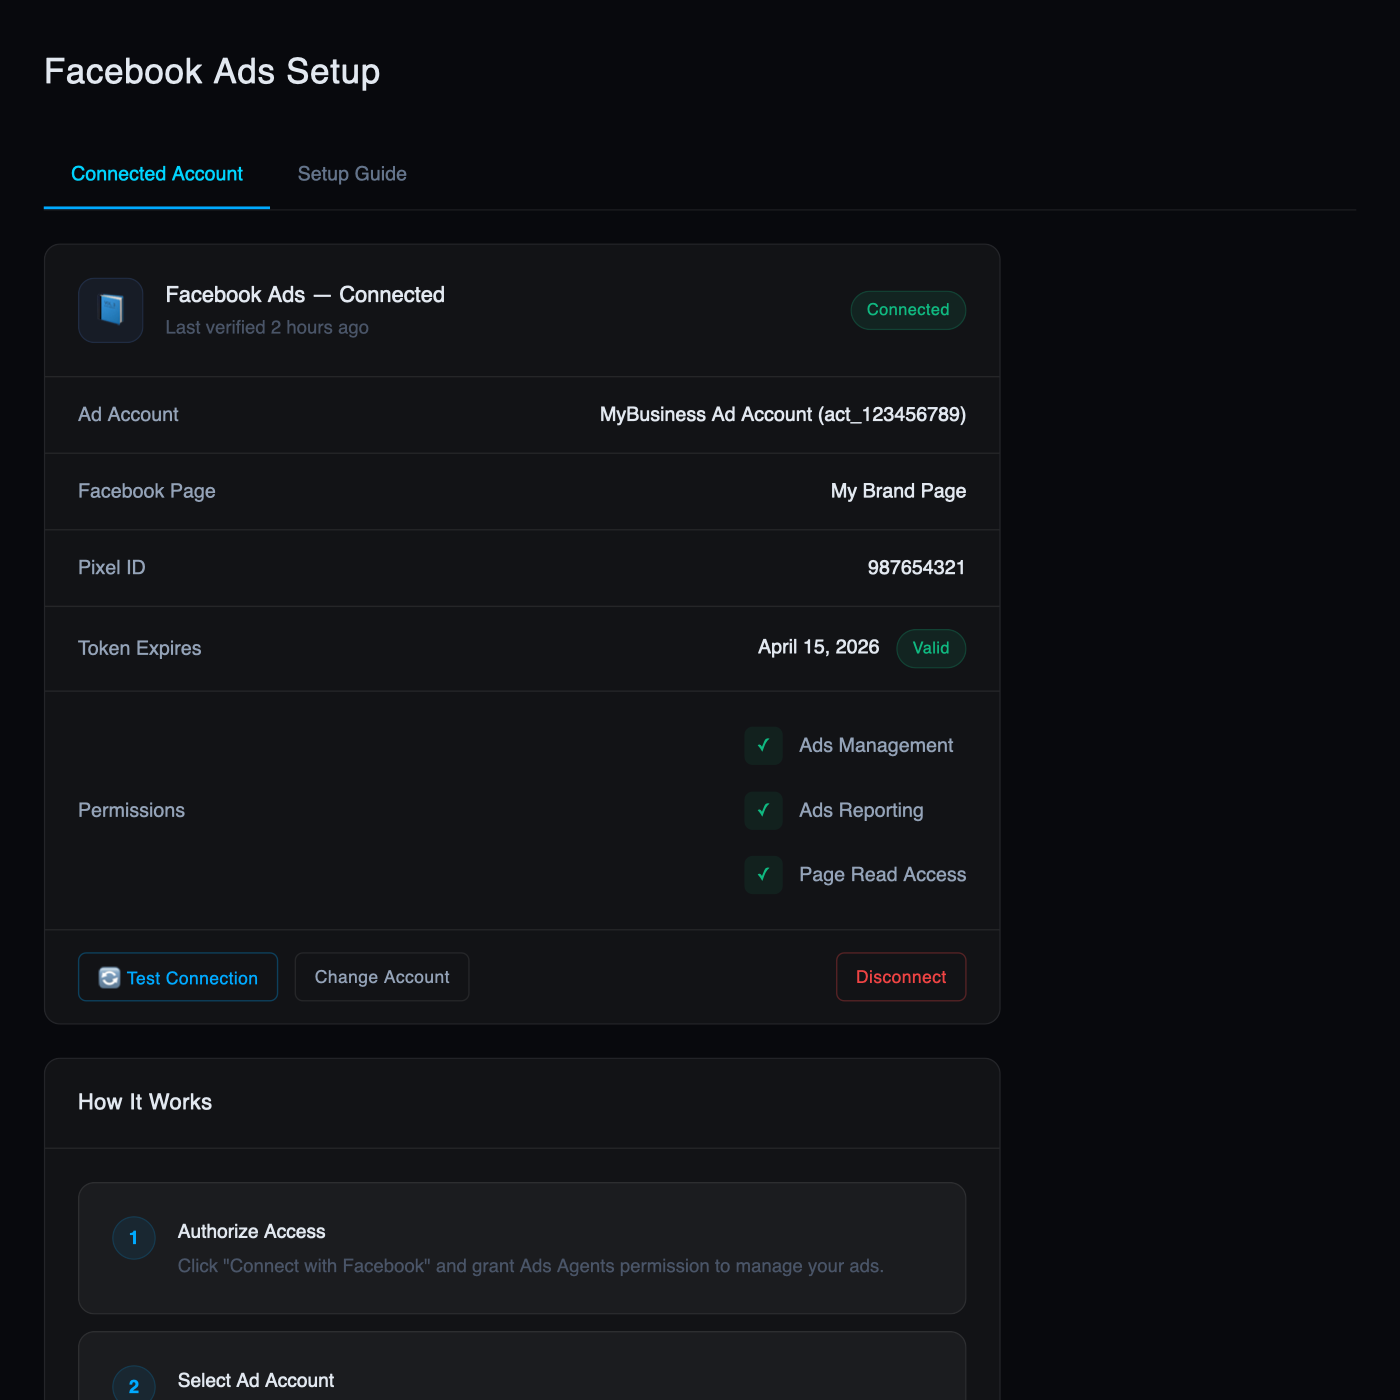Toggle the Ads Reporting checkmark
Screen dimensions: 1400x1400
[763, 810]
